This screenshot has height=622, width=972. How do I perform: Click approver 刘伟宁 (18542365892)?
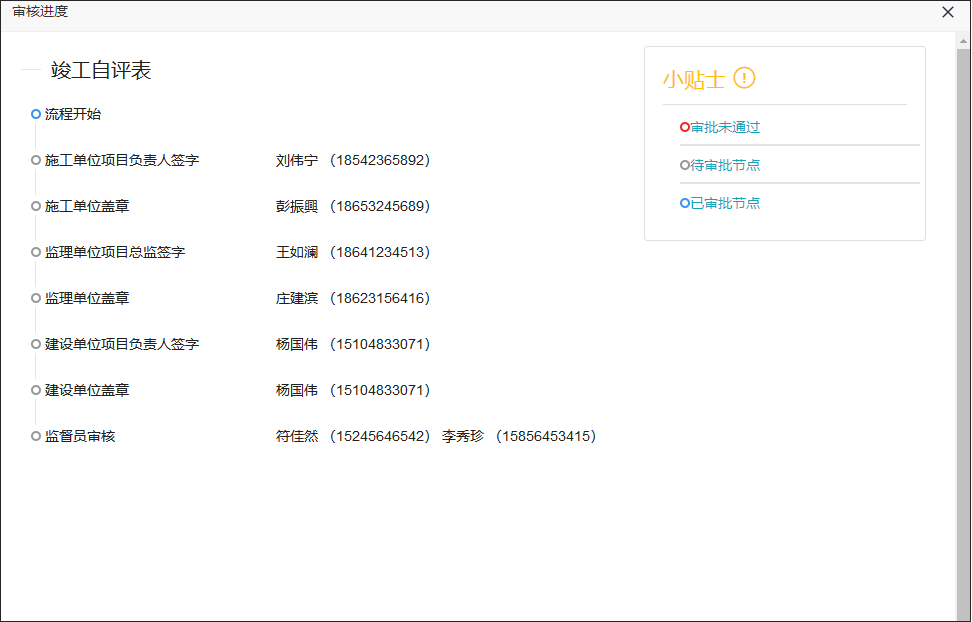353,160
